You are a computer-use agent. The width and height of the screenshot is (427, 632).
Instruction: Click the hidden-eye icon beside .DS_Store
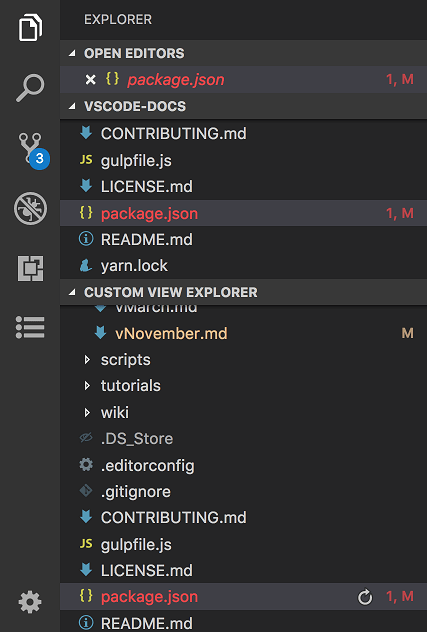click(x=86, y=438)
